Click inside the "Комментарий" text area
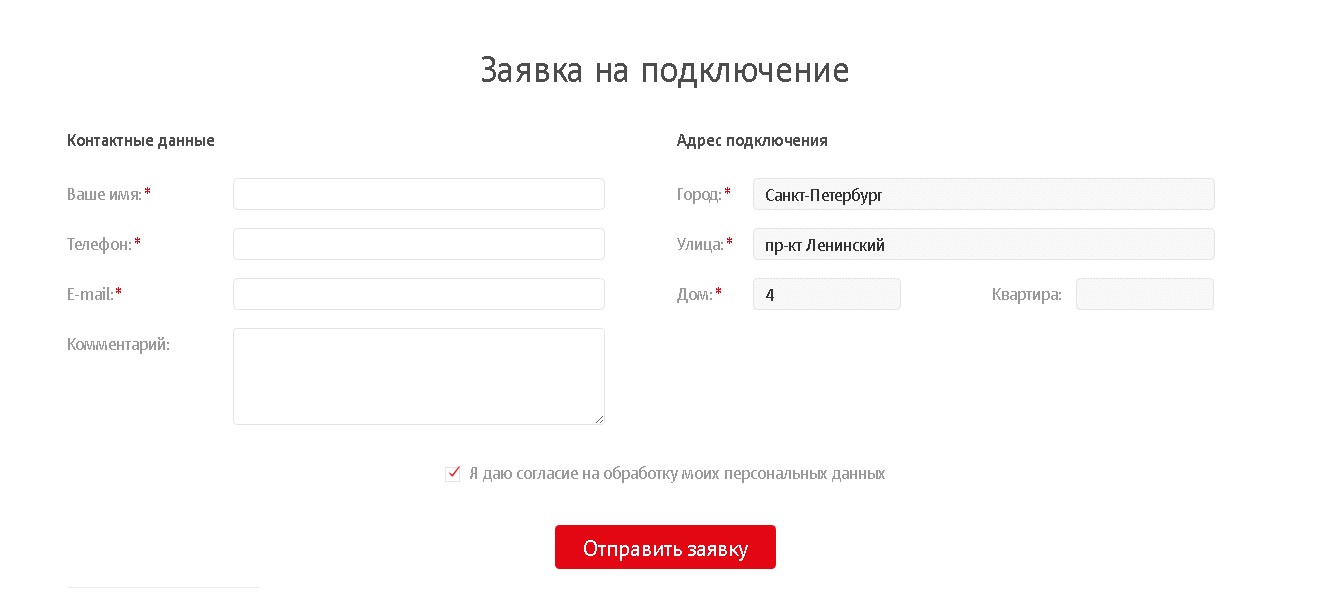Screen dimensions: 1340x599 (x=418, y=376)
